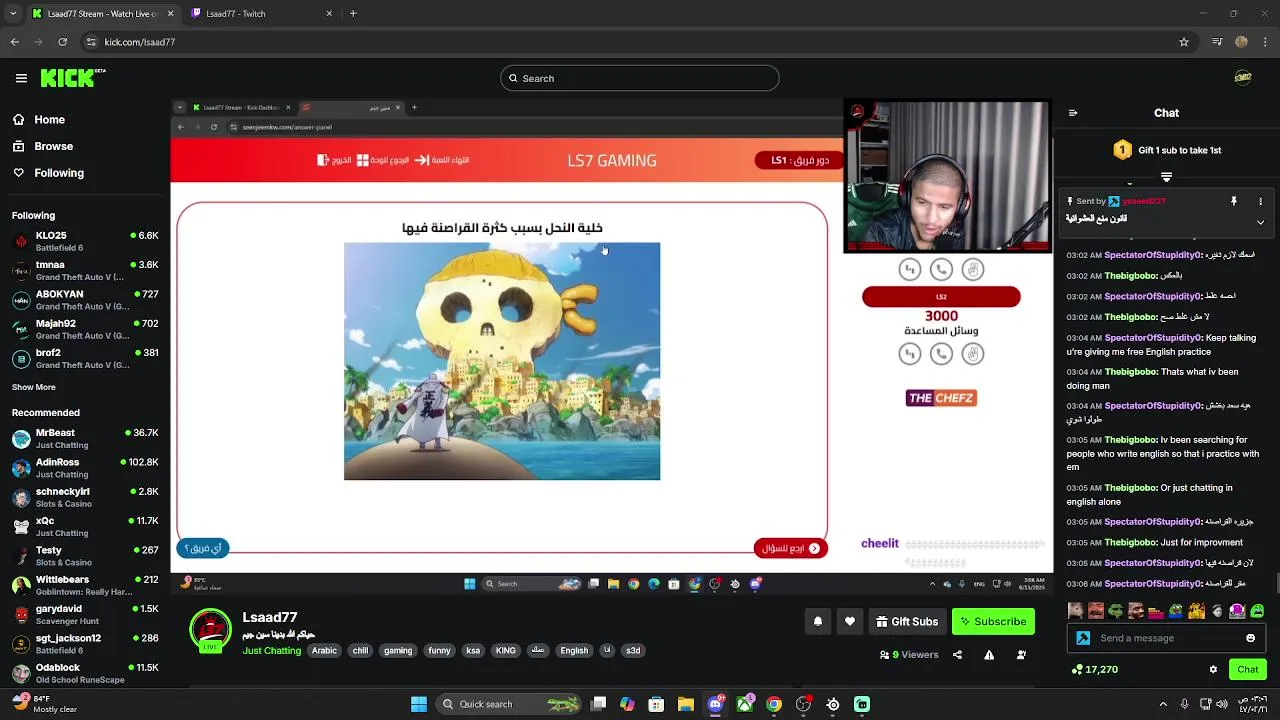
Task: Open pinned message three-dot options
Action: [x=1260, y=201]
